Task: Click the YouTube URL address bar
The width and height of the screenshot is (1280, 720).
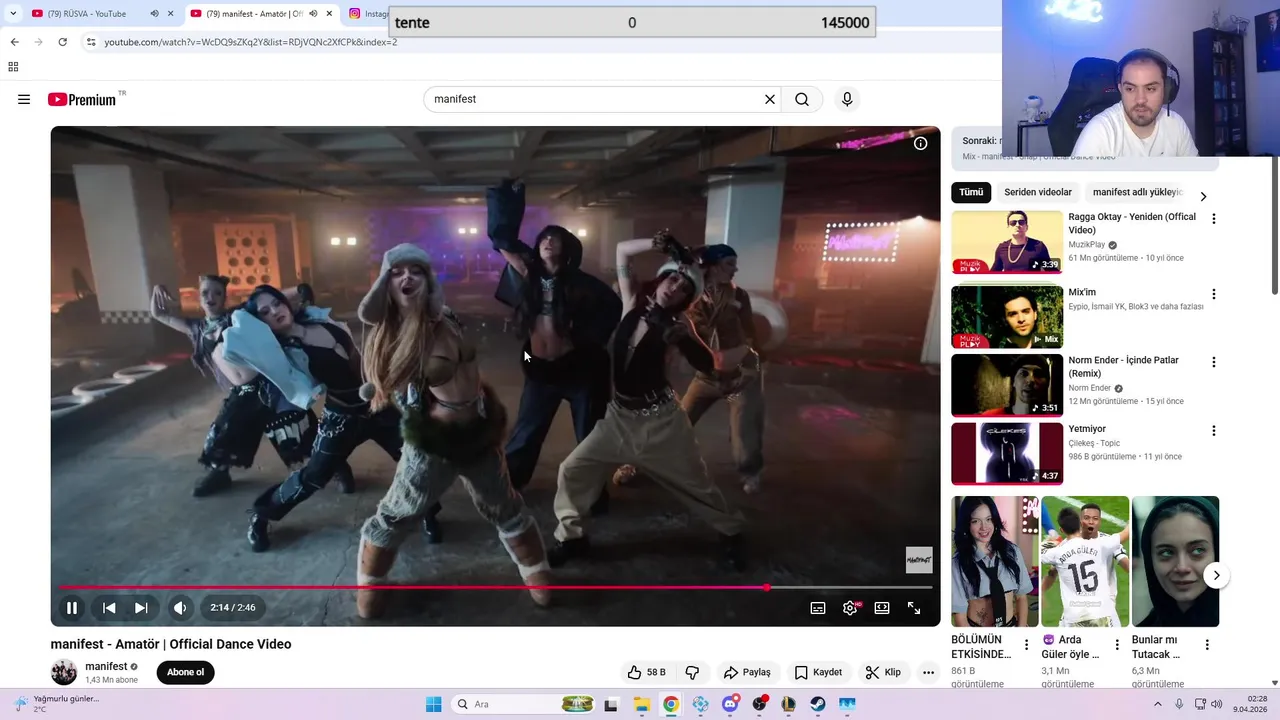Action: [250, 42]
